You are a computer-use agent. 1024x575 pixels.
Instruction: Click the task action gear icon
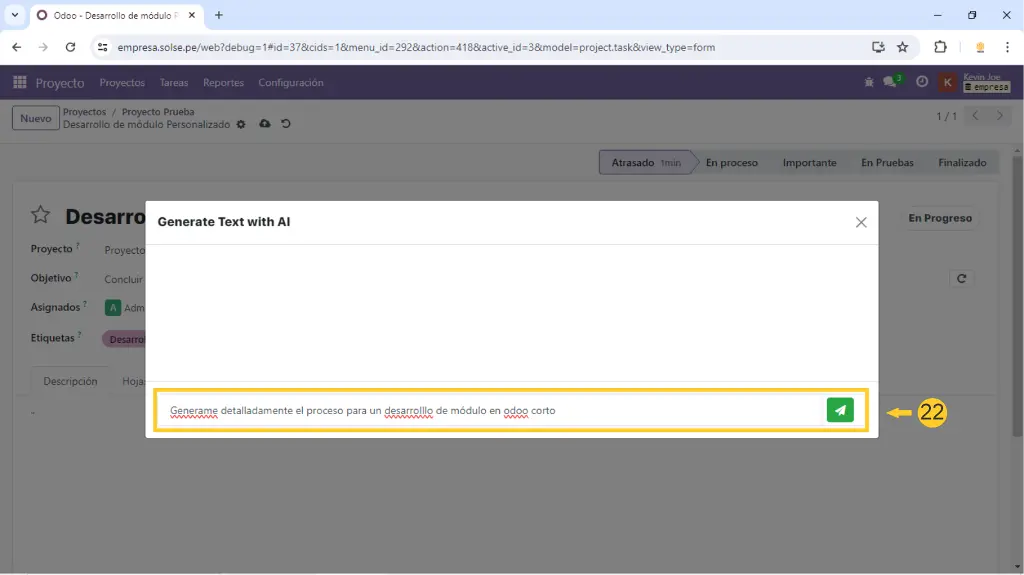point(241,125)
